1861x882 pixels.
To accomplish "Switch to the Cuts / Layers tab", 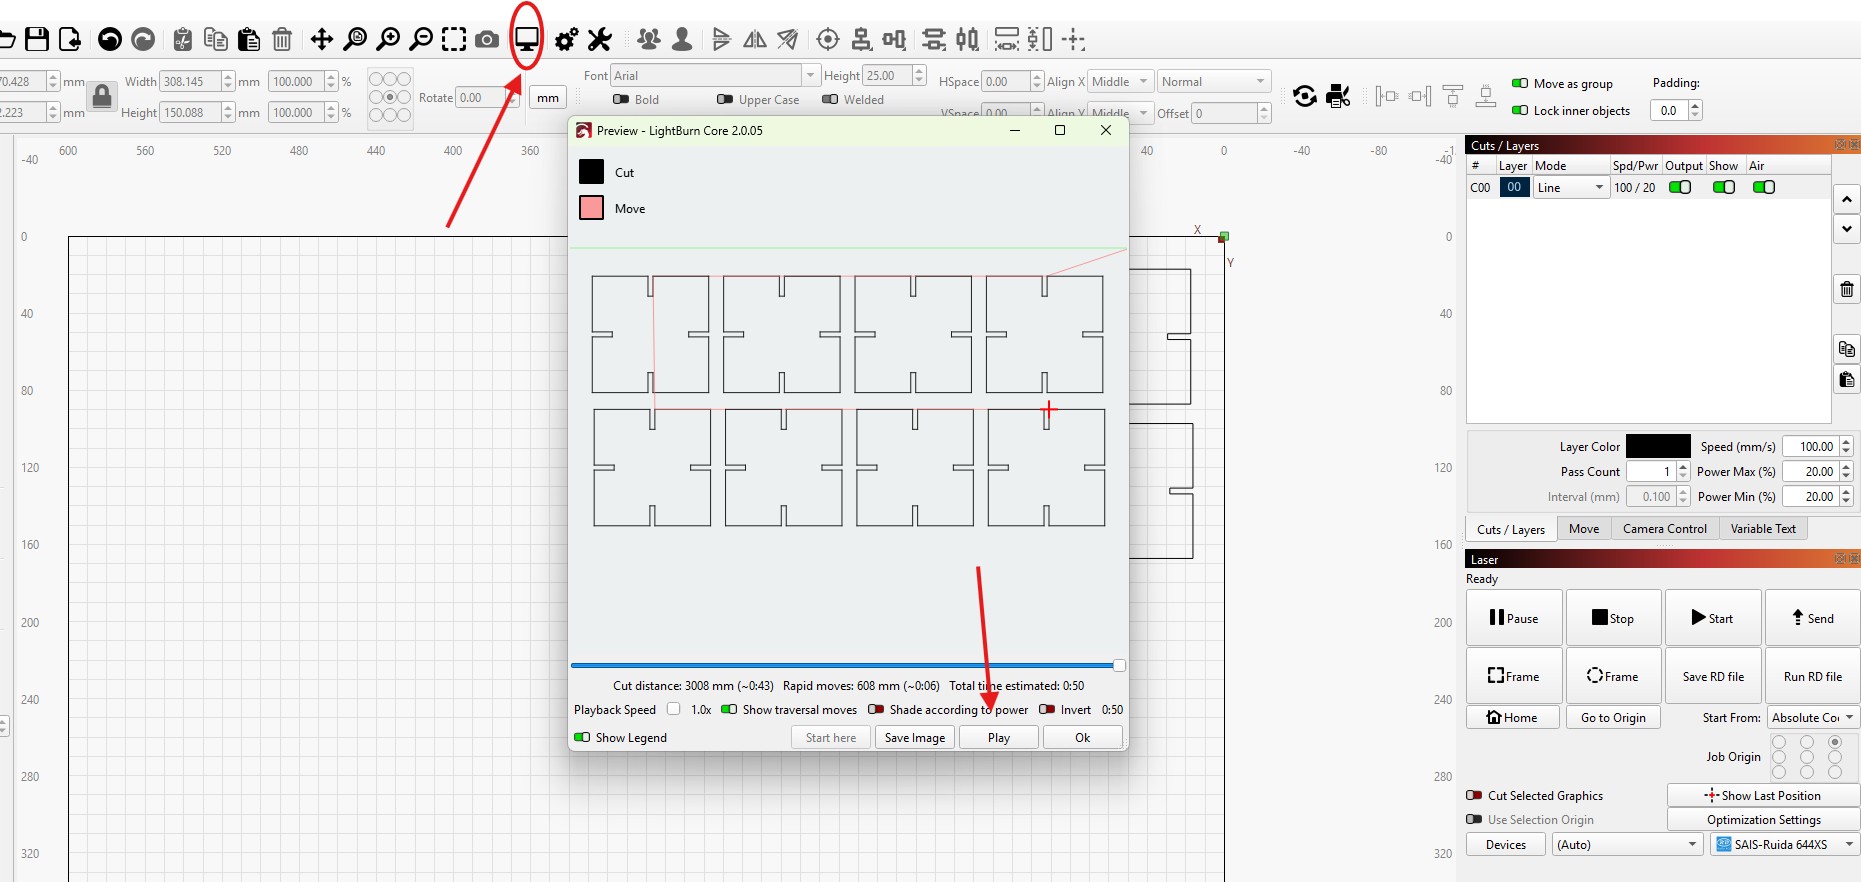I will [1511, 529].
